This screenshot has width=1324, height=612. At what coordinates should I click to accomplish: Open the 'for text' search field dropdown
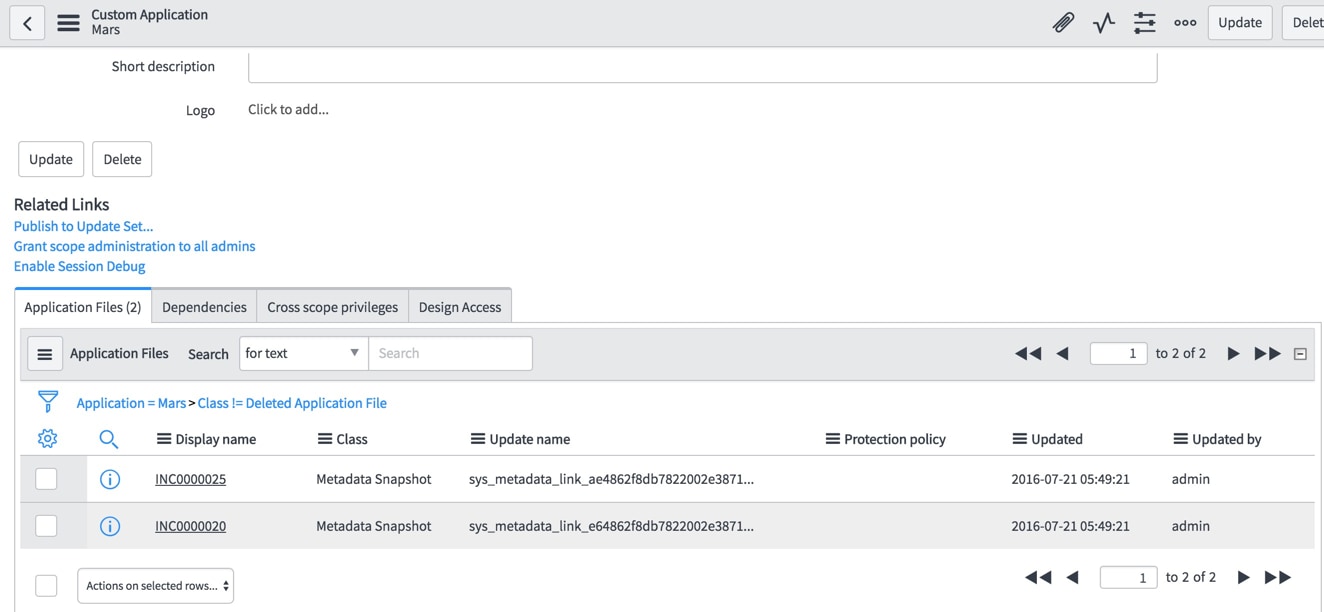click(303, 353)
